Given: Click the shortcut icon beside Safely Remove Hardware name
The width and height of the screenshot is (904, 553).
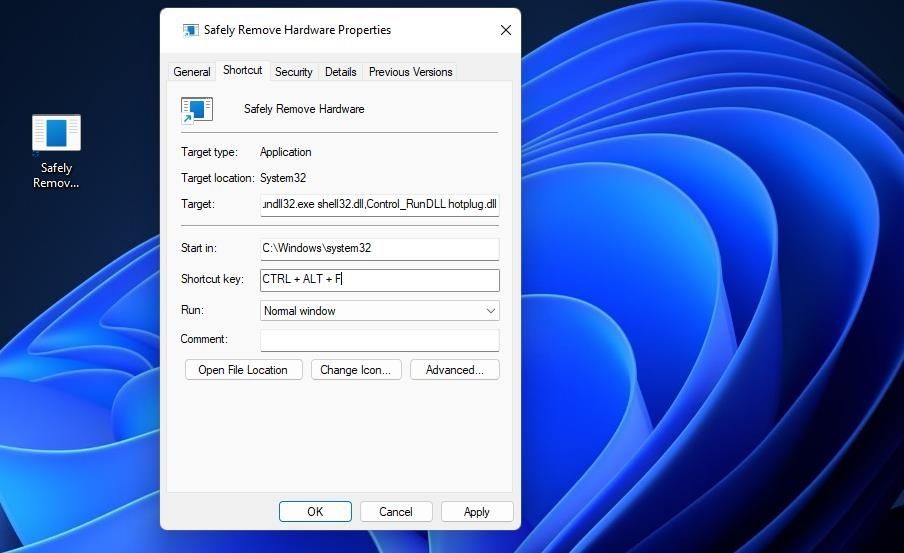Looking at the screenshot, I should (x=197, y=110).
